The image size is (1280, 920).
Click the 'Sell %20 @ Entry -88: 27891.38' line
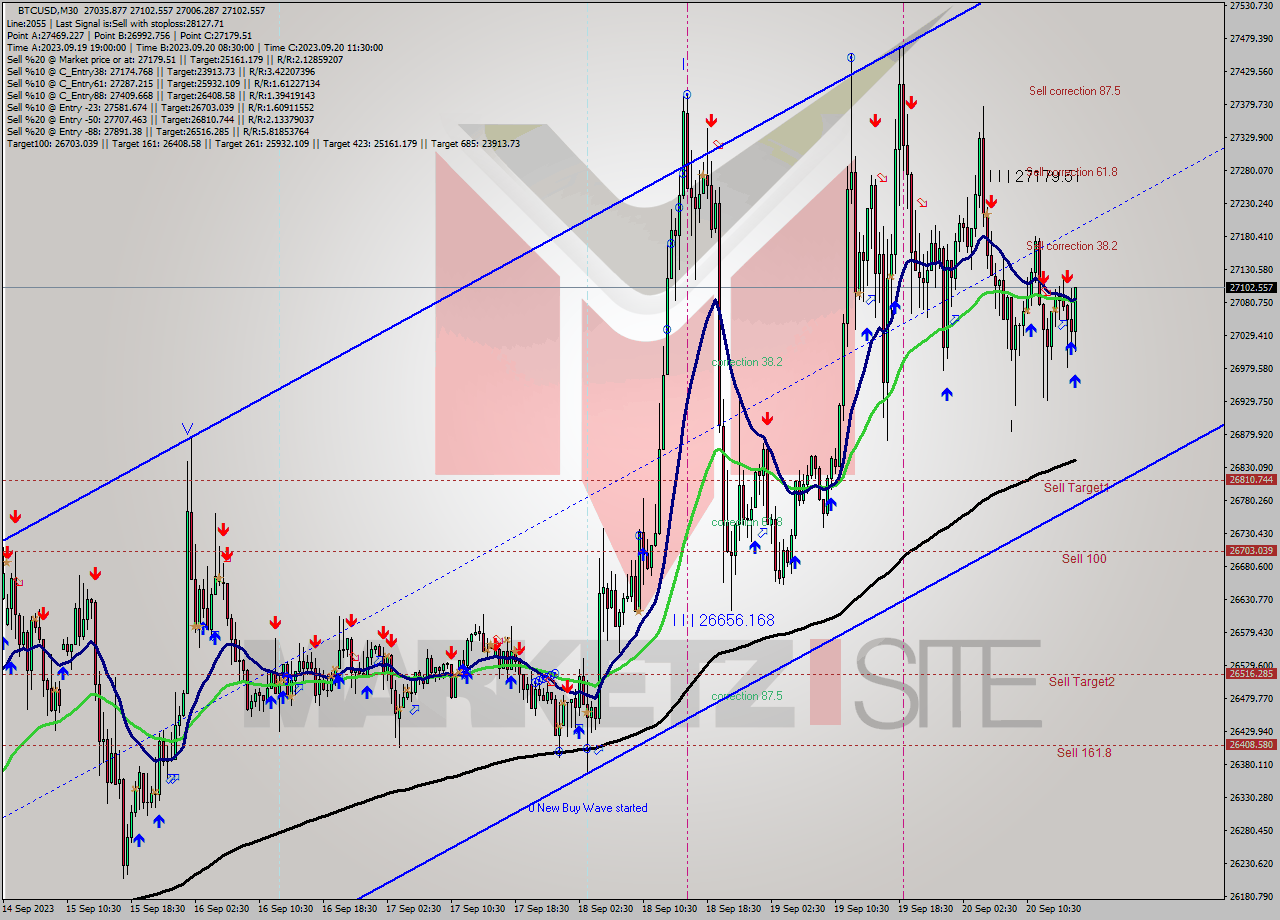tap(158, 131)
